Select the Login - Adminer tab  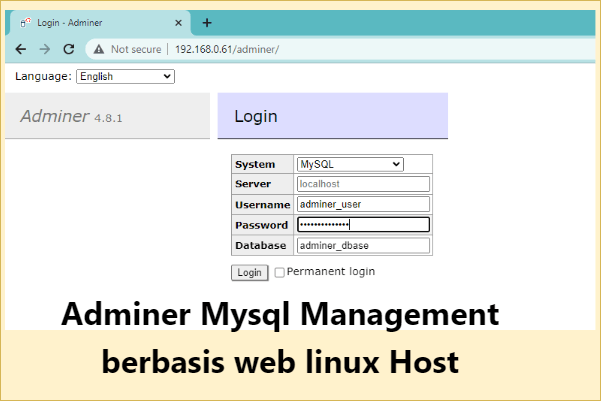pyautogui.click(x=100, y=23)
